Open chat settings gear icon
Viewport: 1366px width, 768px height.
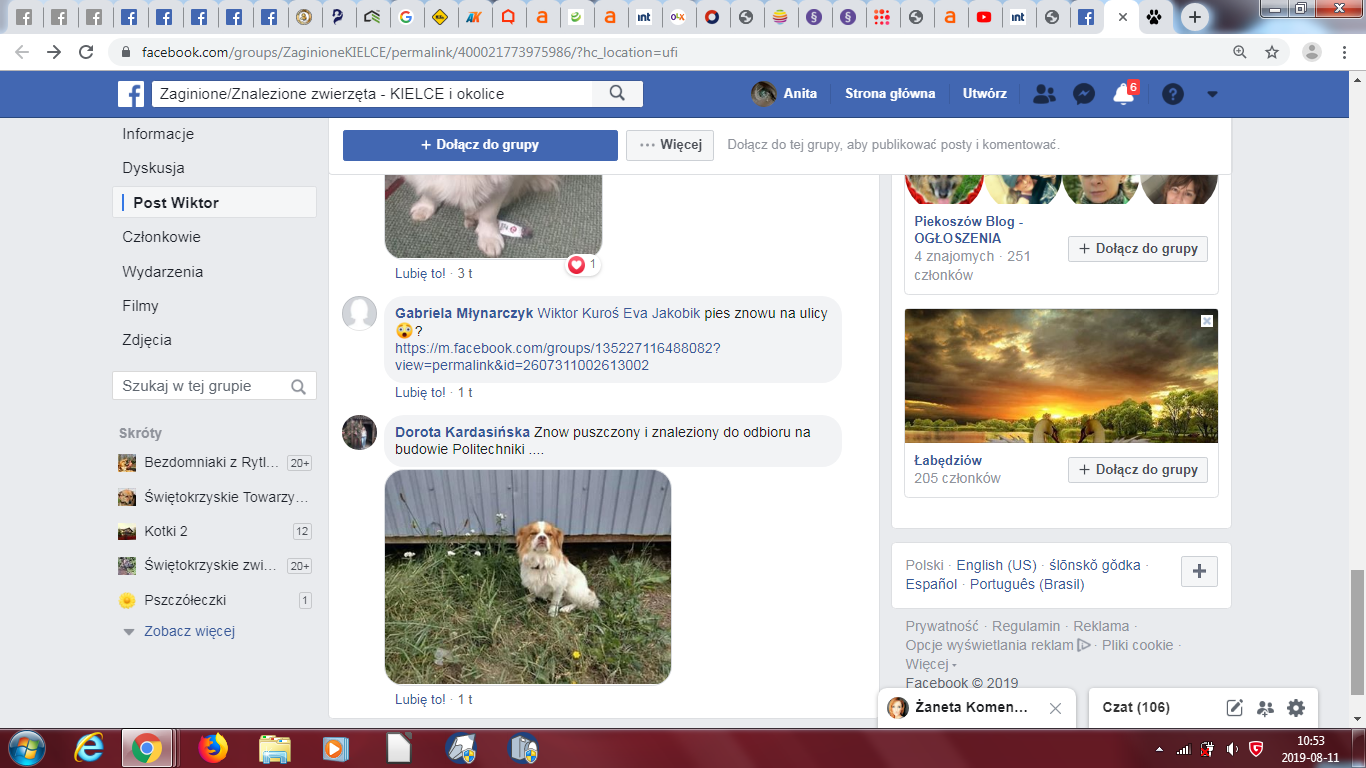click(x=1296, y=708)
